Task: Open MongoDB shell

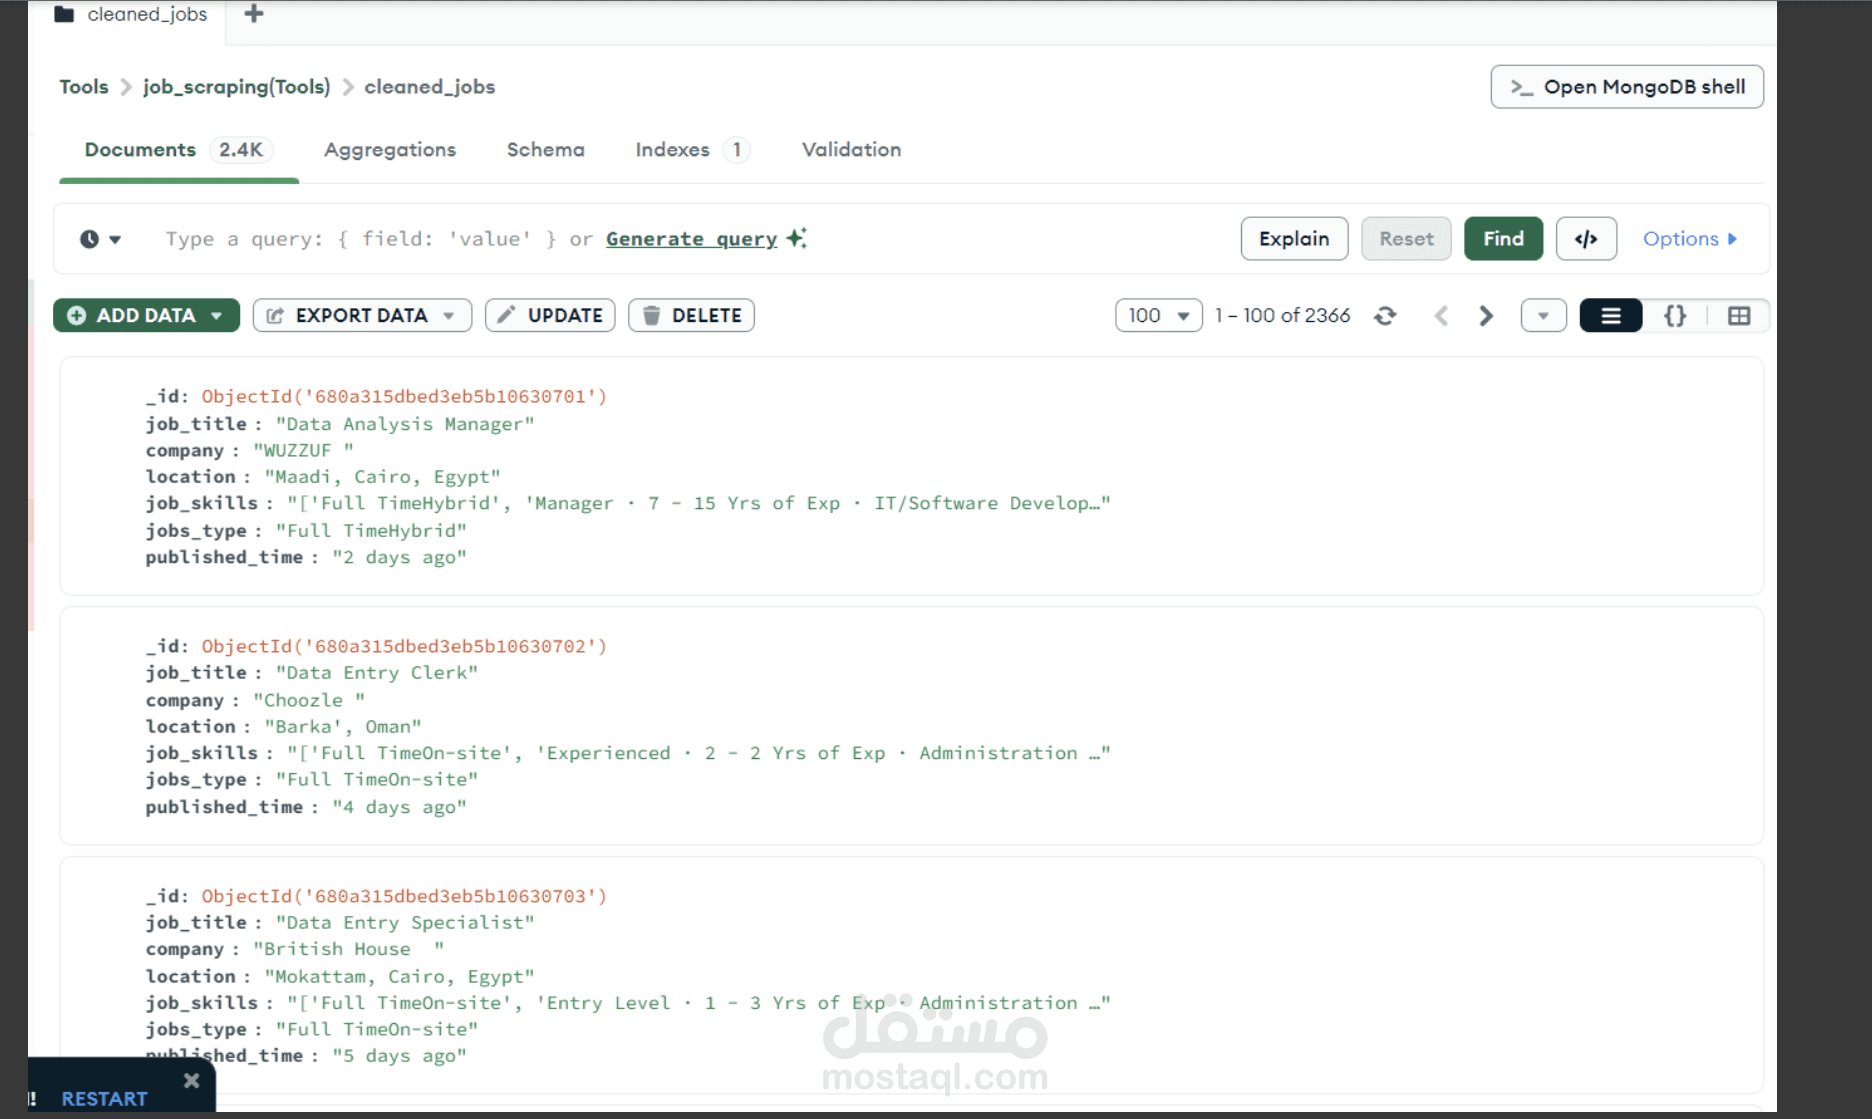Action: pos(1626,87)
